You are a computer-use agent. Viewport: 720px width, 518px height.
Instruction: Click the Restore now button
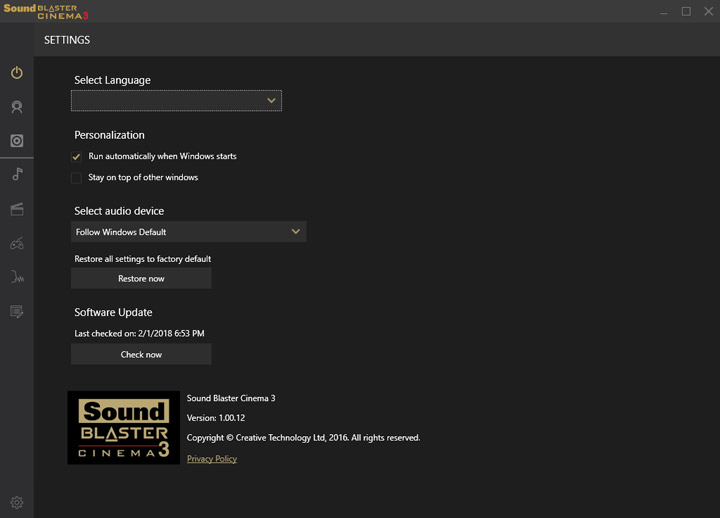tap(141, 278)
